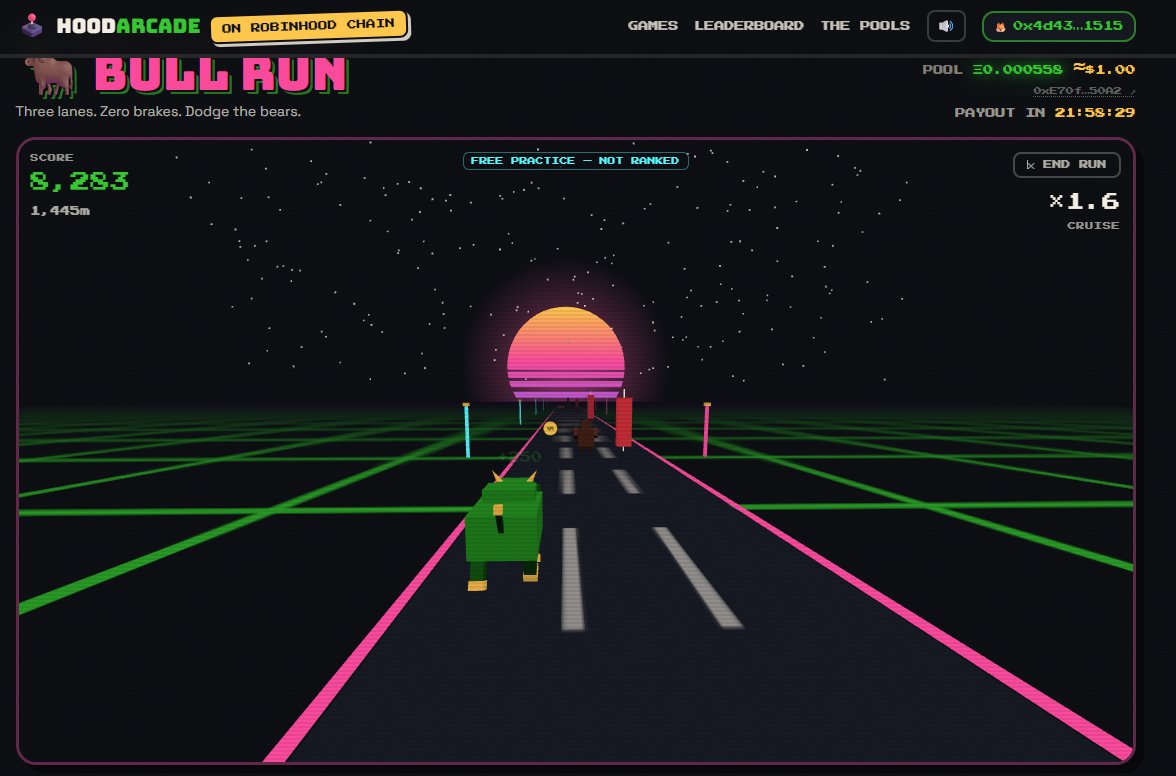Open THE POOLS page
The image size is (1176, 776).
point(865,25)
